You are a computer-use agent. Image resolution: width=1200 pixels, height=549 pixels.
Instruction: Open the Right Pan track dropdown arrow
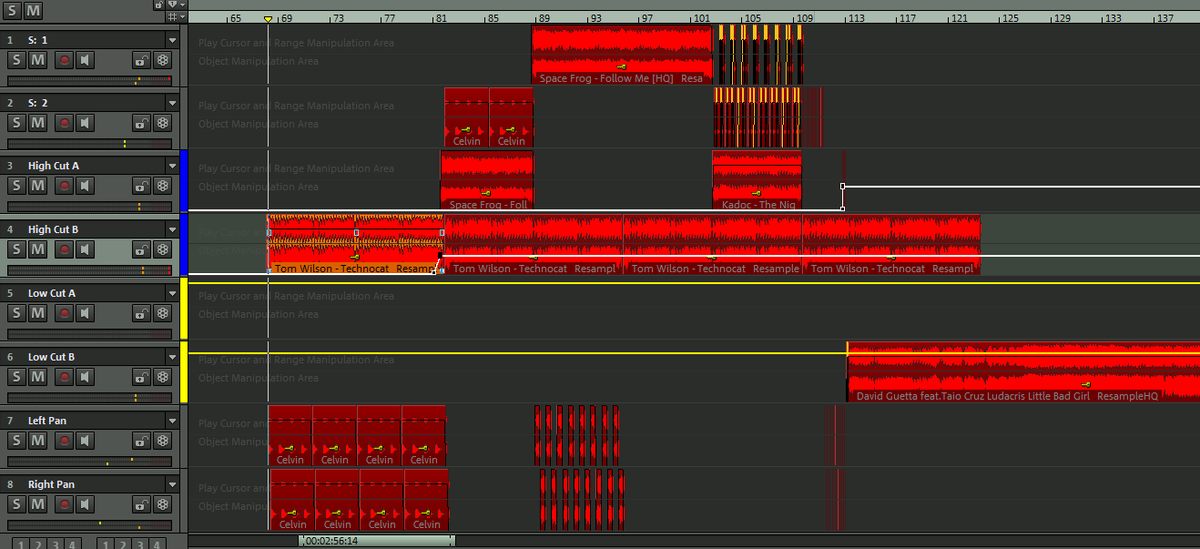click(x=172, y=484)
